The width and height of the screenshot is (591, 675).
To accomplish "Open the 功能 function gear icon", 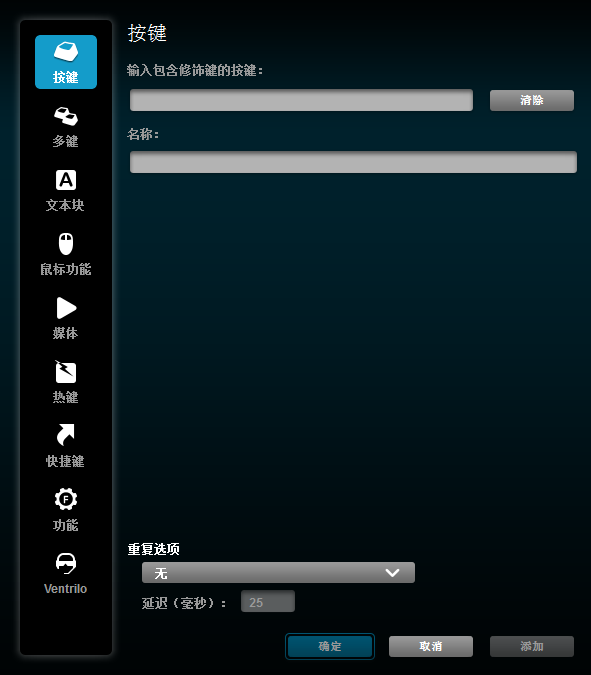I will (66, 499).
